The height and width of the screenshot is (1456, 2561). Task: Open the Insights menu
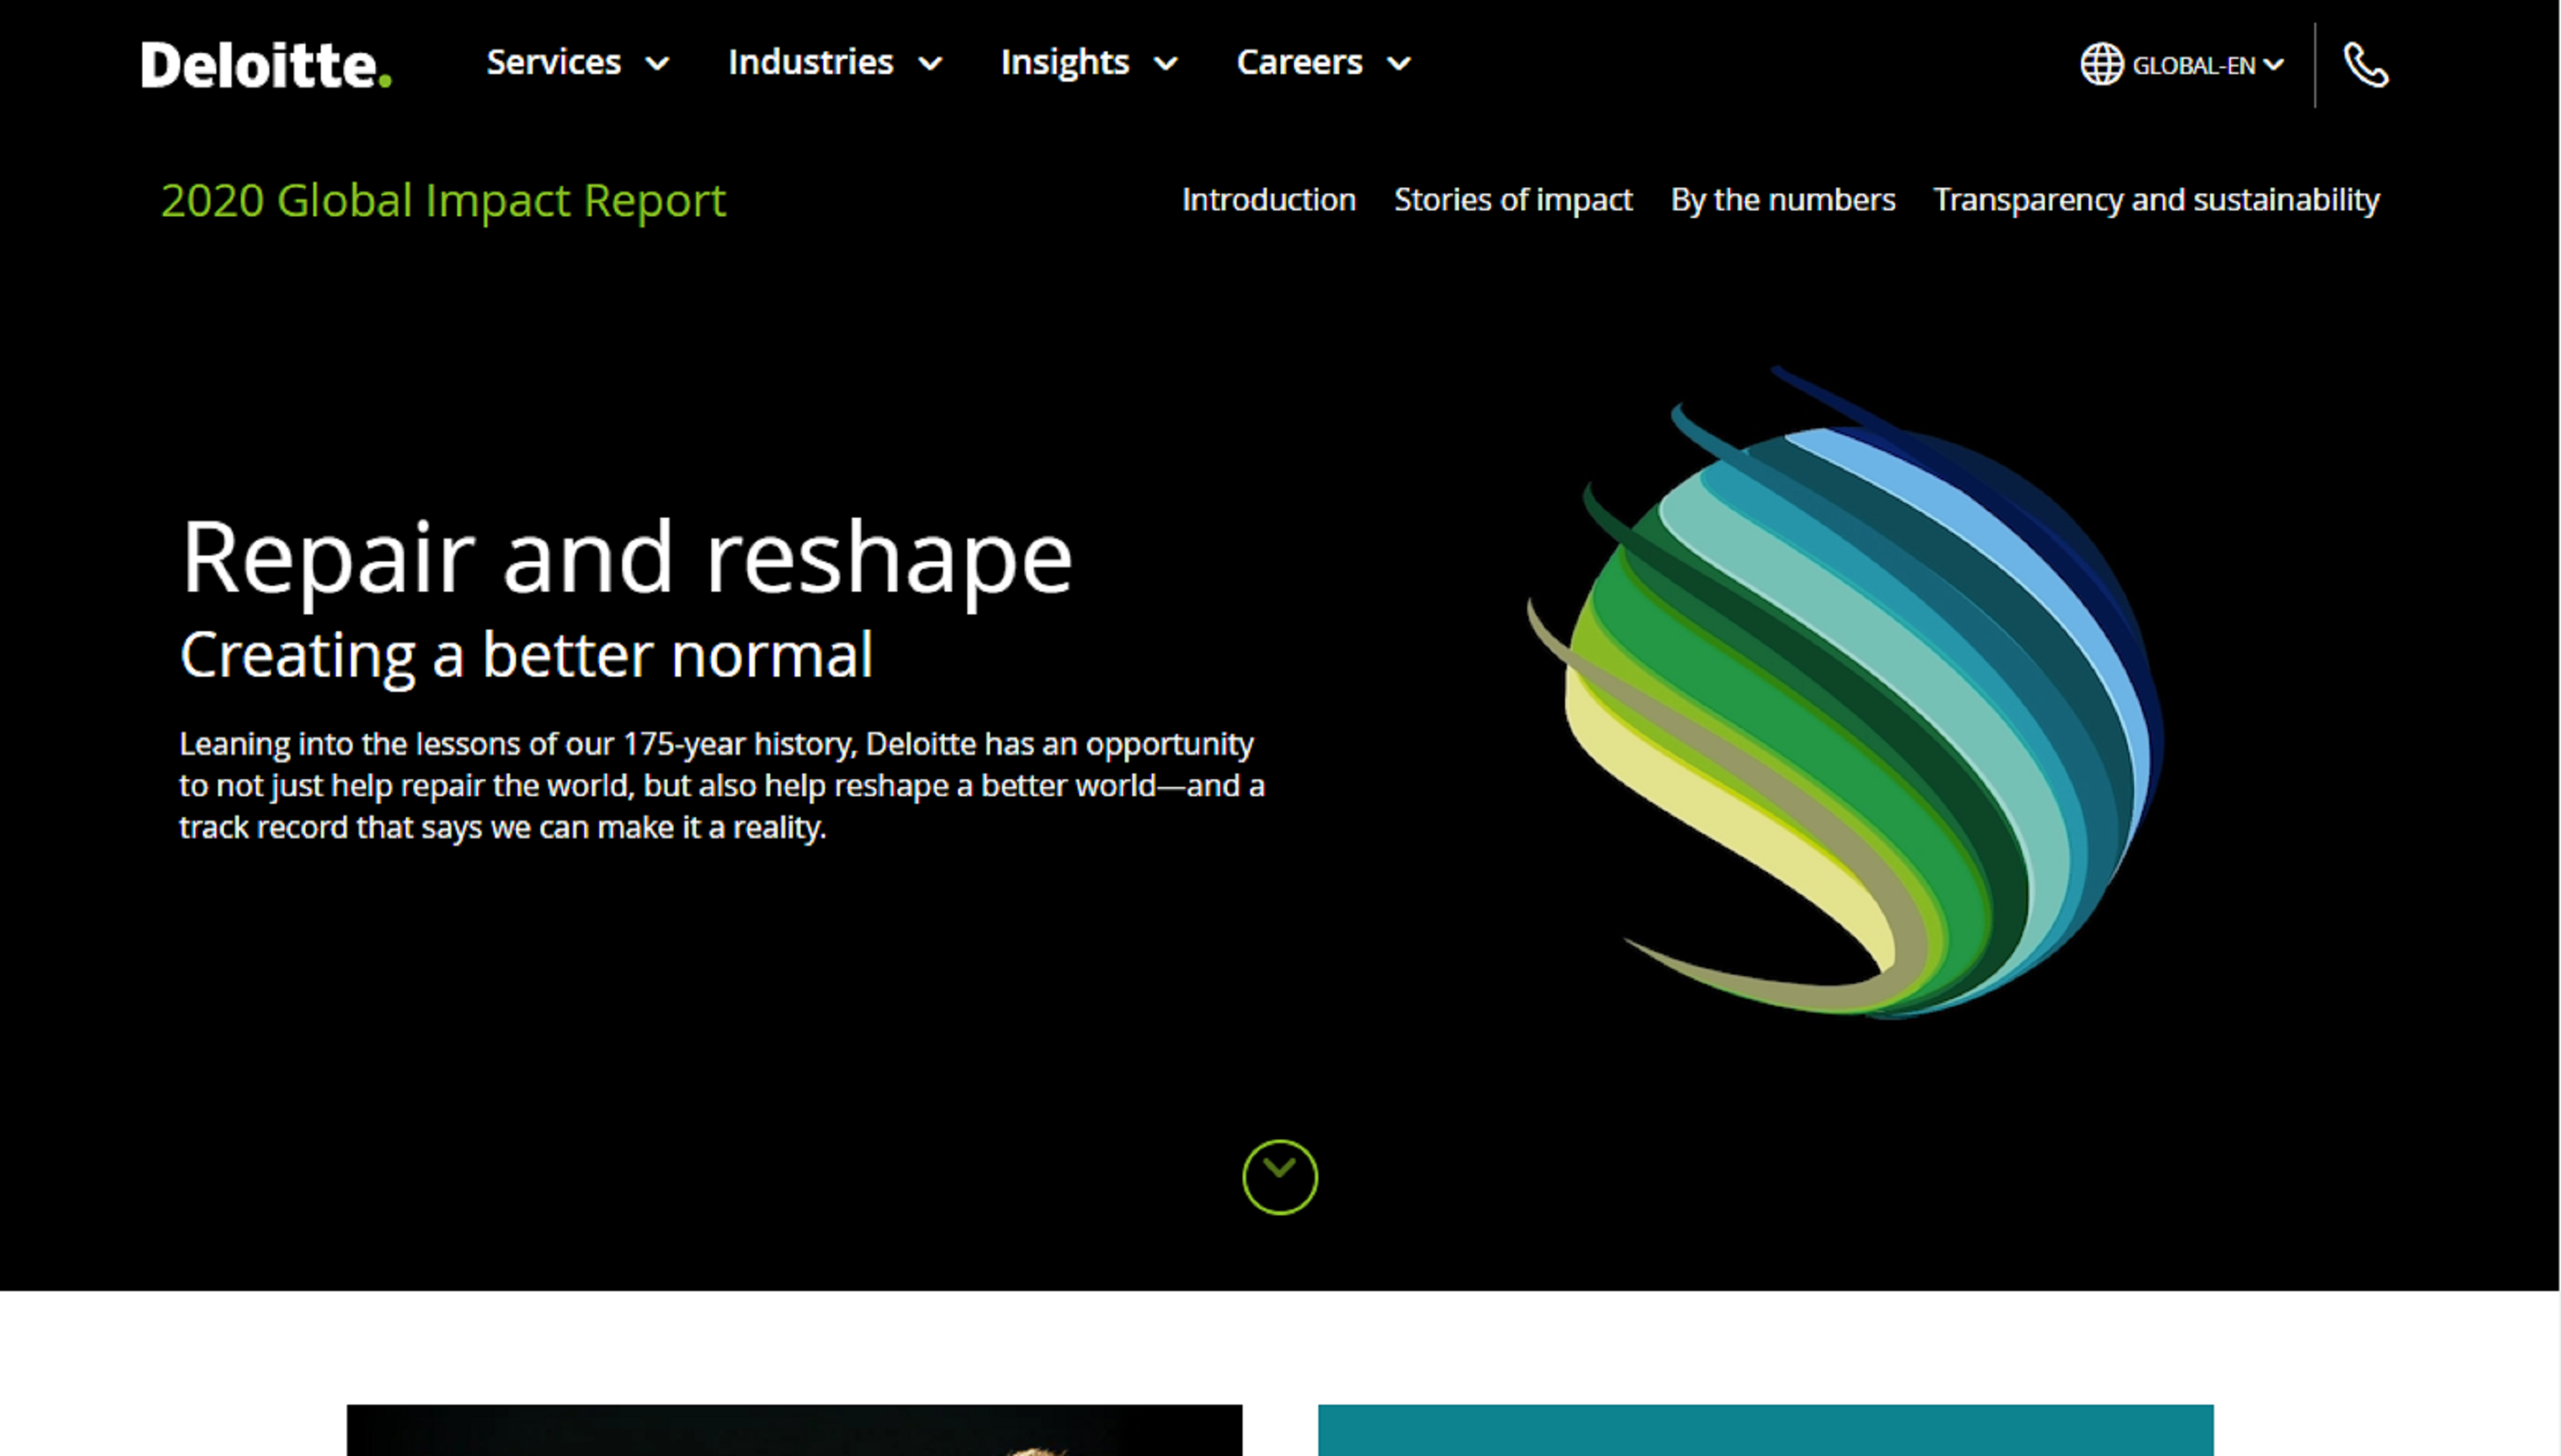click(1065, 62)
